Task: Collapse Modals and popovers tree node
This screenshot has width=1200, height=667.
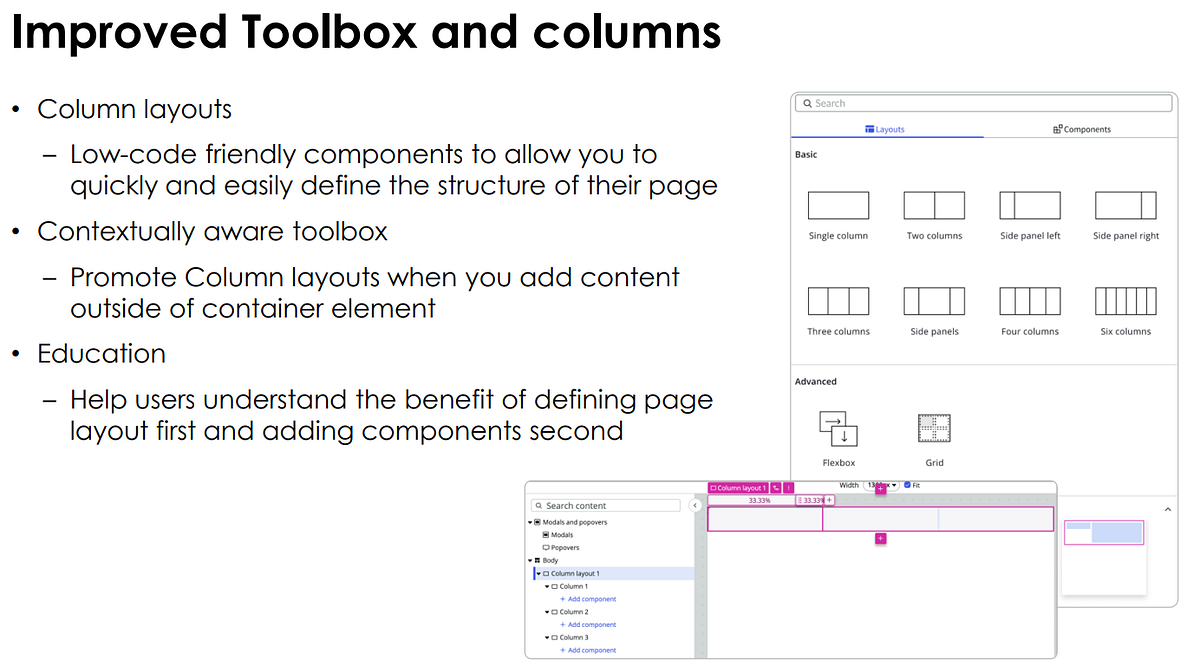Action: point(530,522)
